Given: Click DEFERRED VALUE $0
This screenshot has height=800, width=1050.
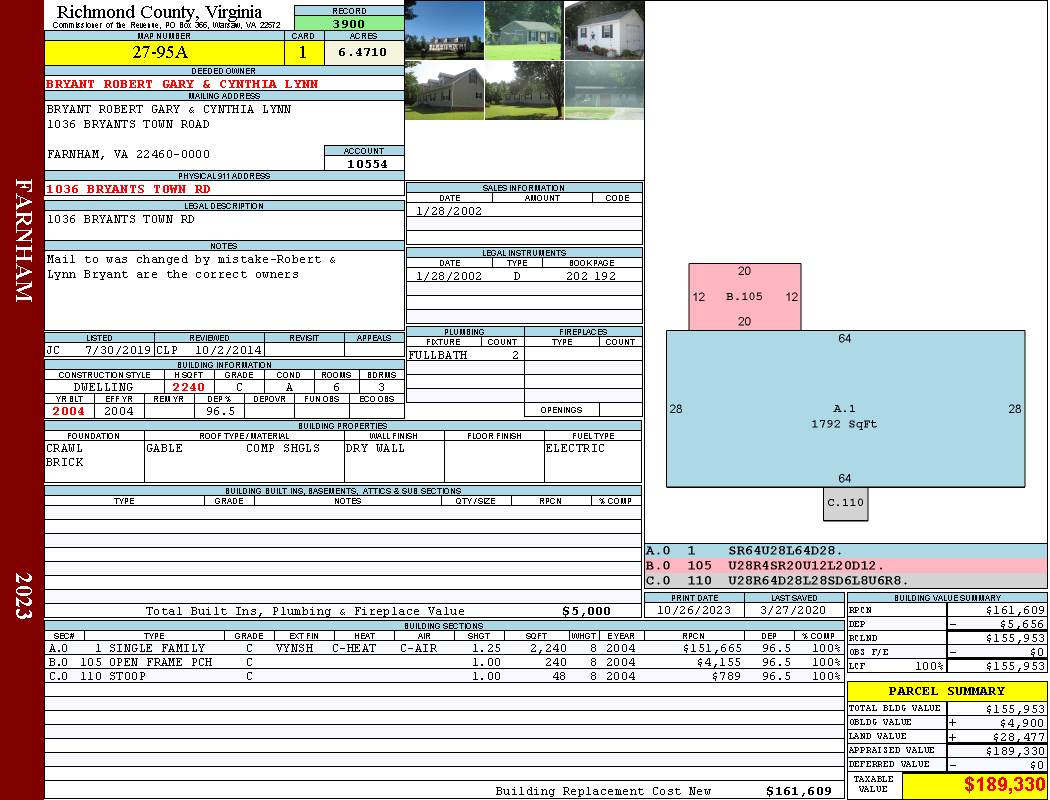Looking at the screenshot, I should pyautogui.click(x=1037, y=765).
